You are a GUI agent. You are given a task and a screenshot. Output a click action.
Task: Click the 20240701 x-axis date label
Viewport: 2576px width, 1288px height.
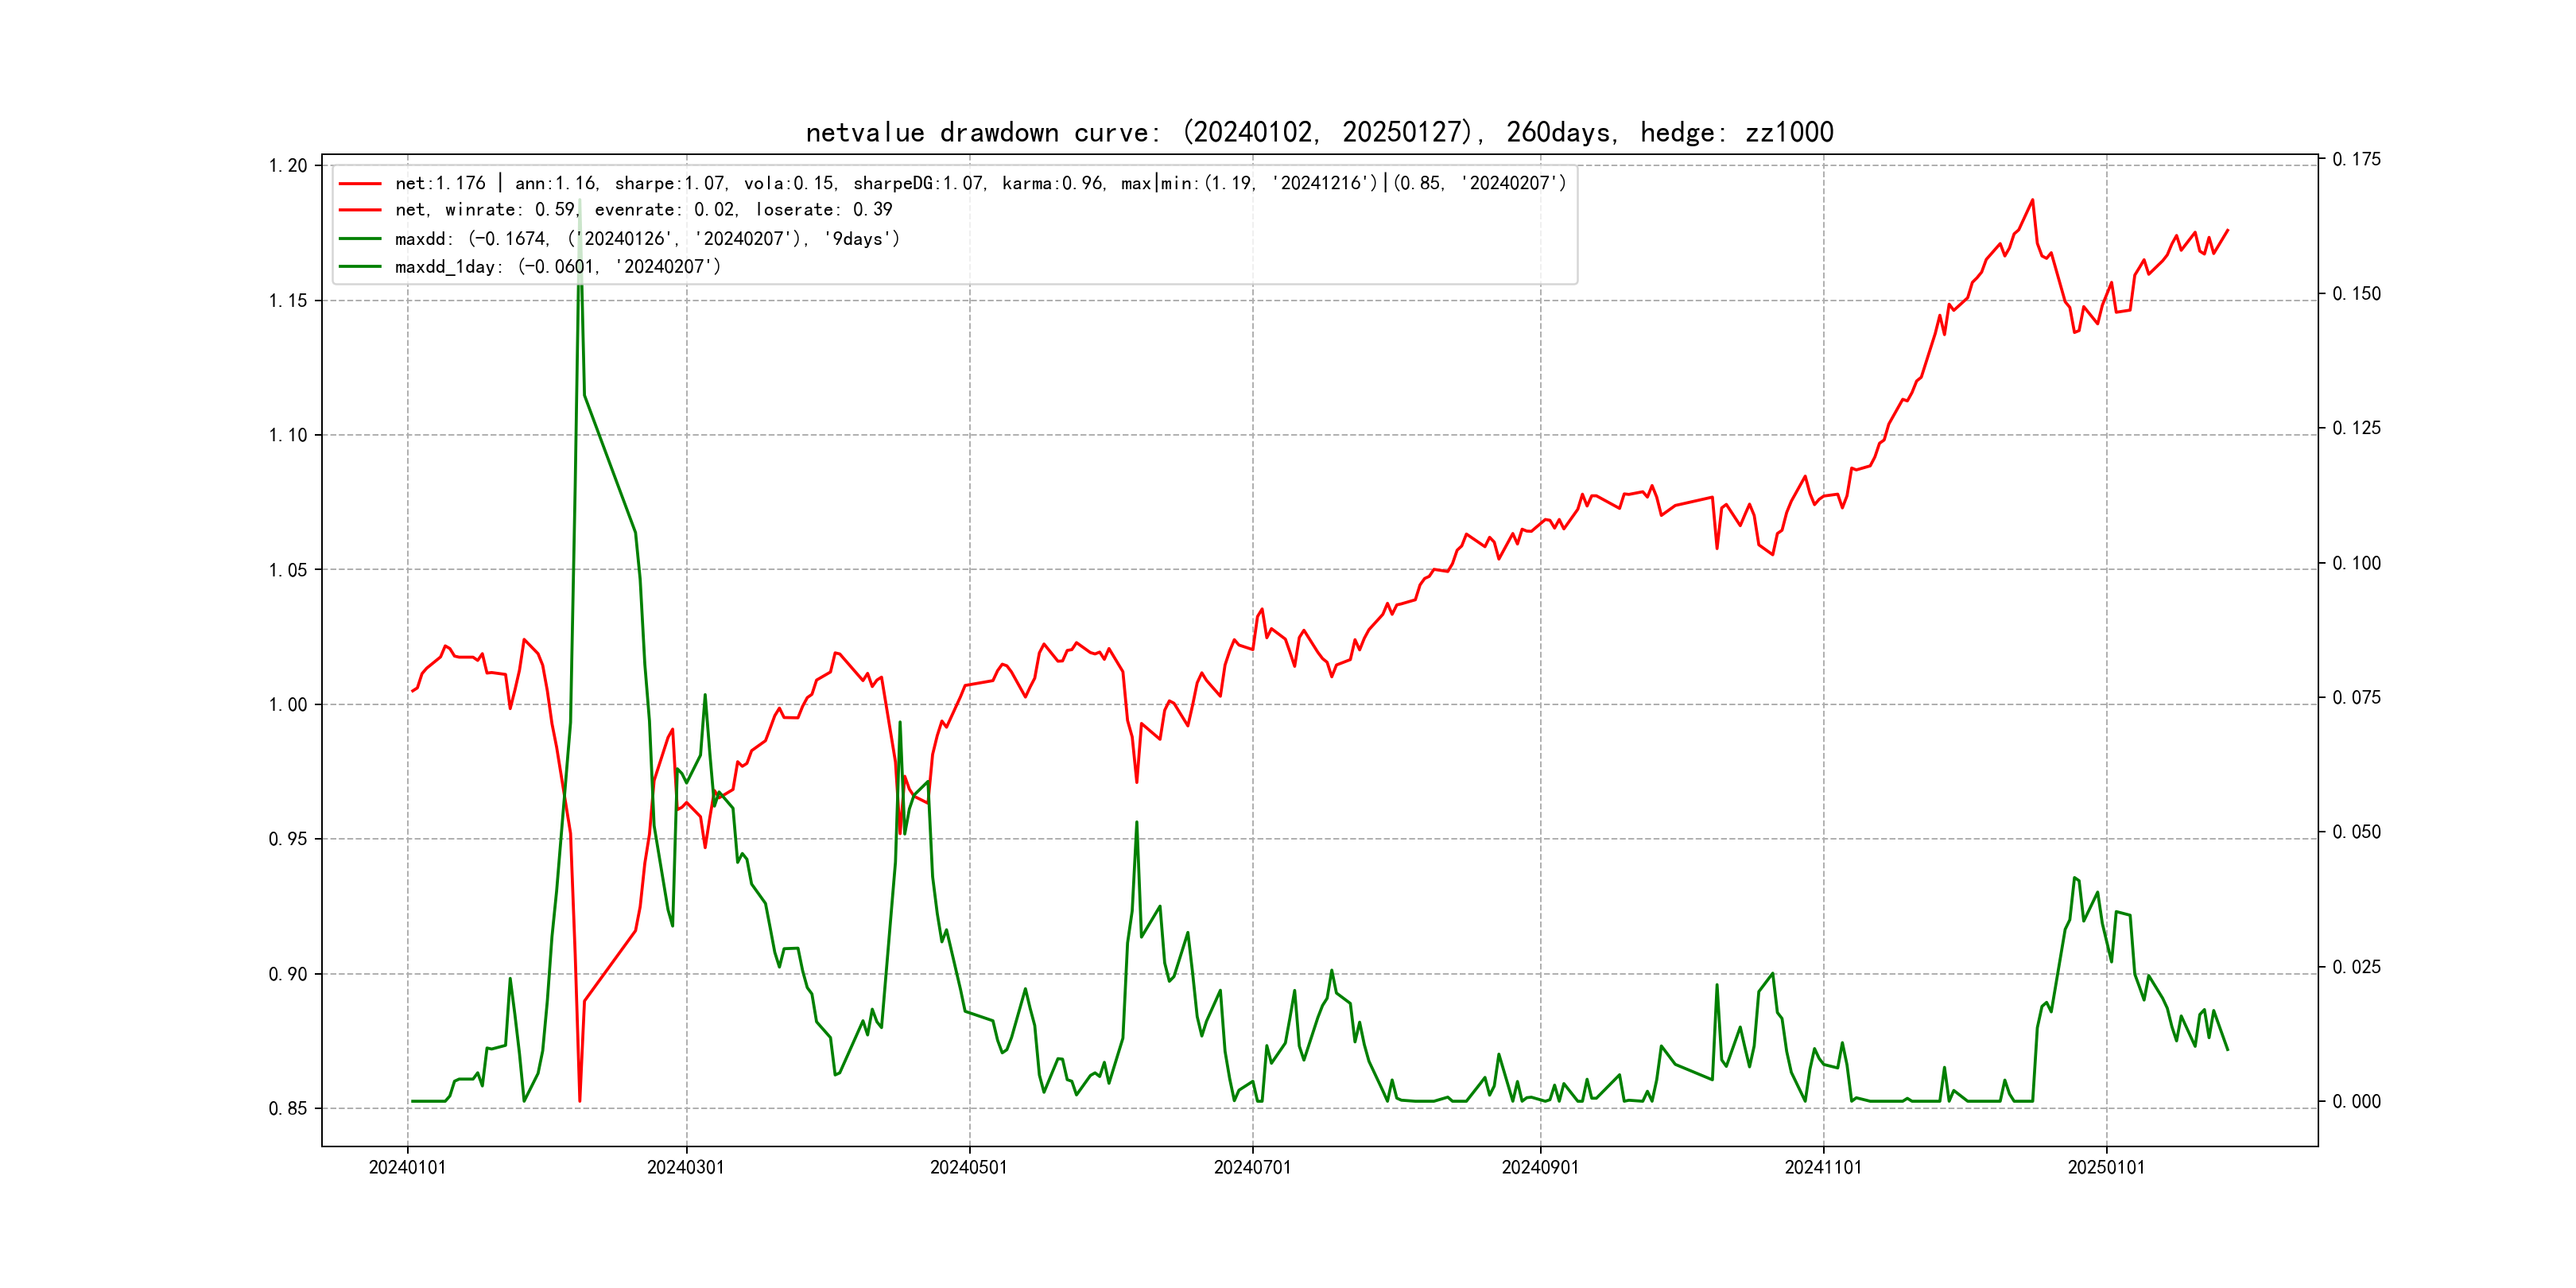click(1252, 1168)
